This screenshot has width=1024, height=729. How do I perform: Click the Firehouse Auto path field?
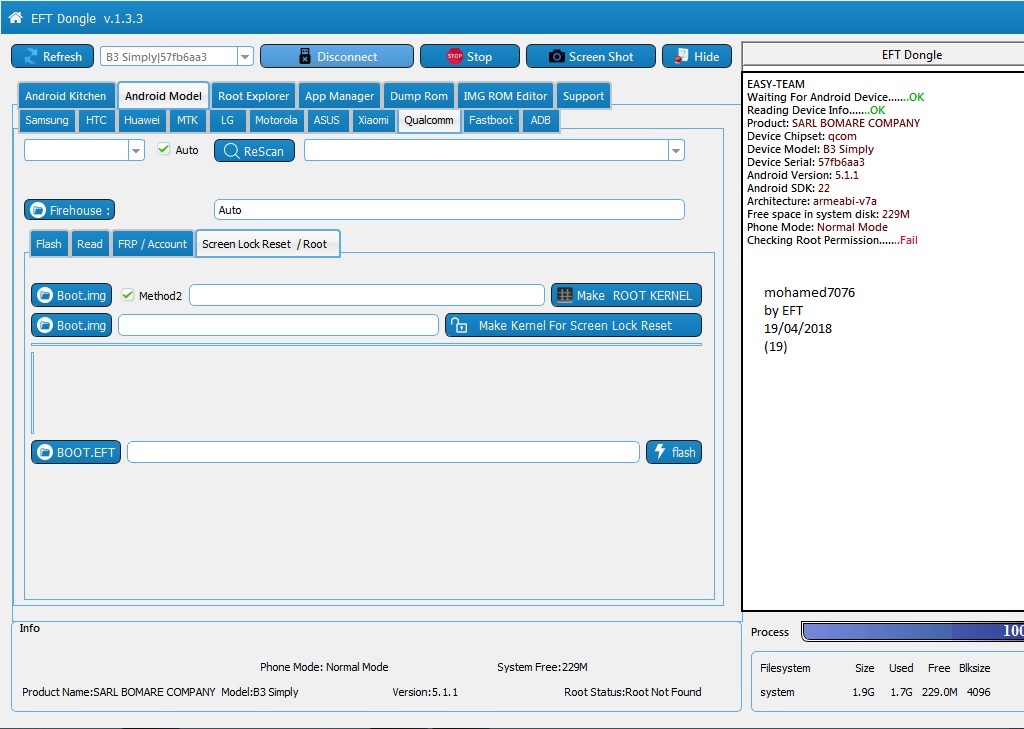tap(449, 210)
